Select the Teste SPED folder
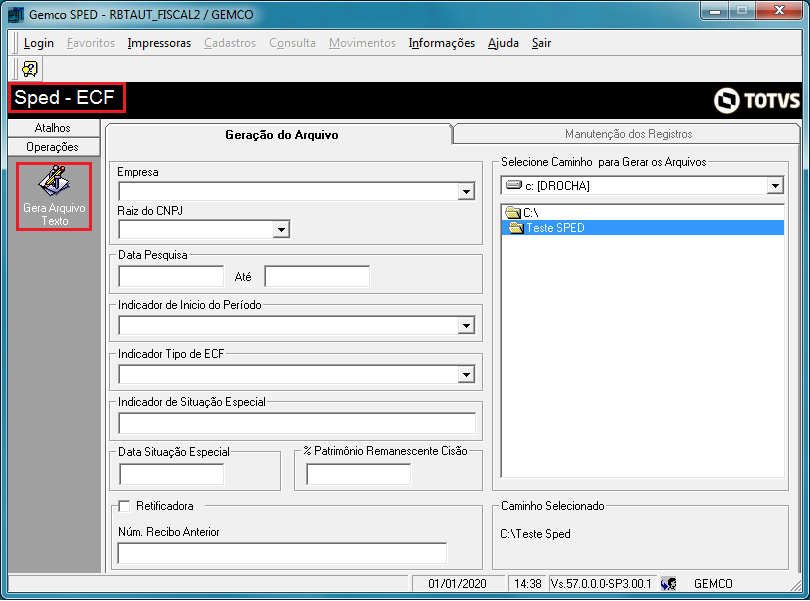 click(x=643, y=228)
